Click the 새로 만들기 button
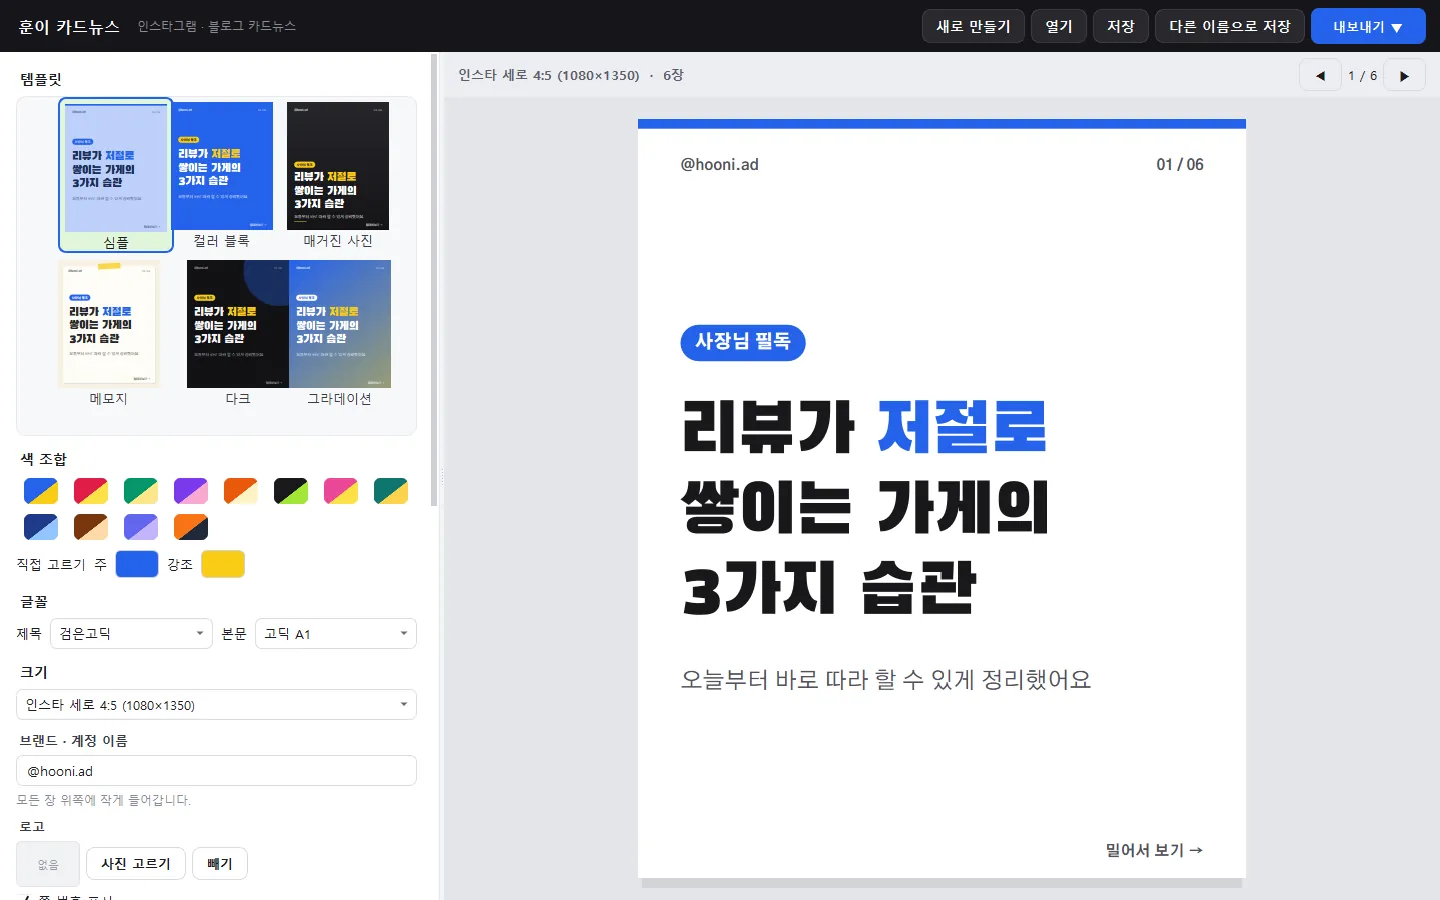Image resolution: width=1440 pixels, height=900 pixels. [x=973, y=26]
